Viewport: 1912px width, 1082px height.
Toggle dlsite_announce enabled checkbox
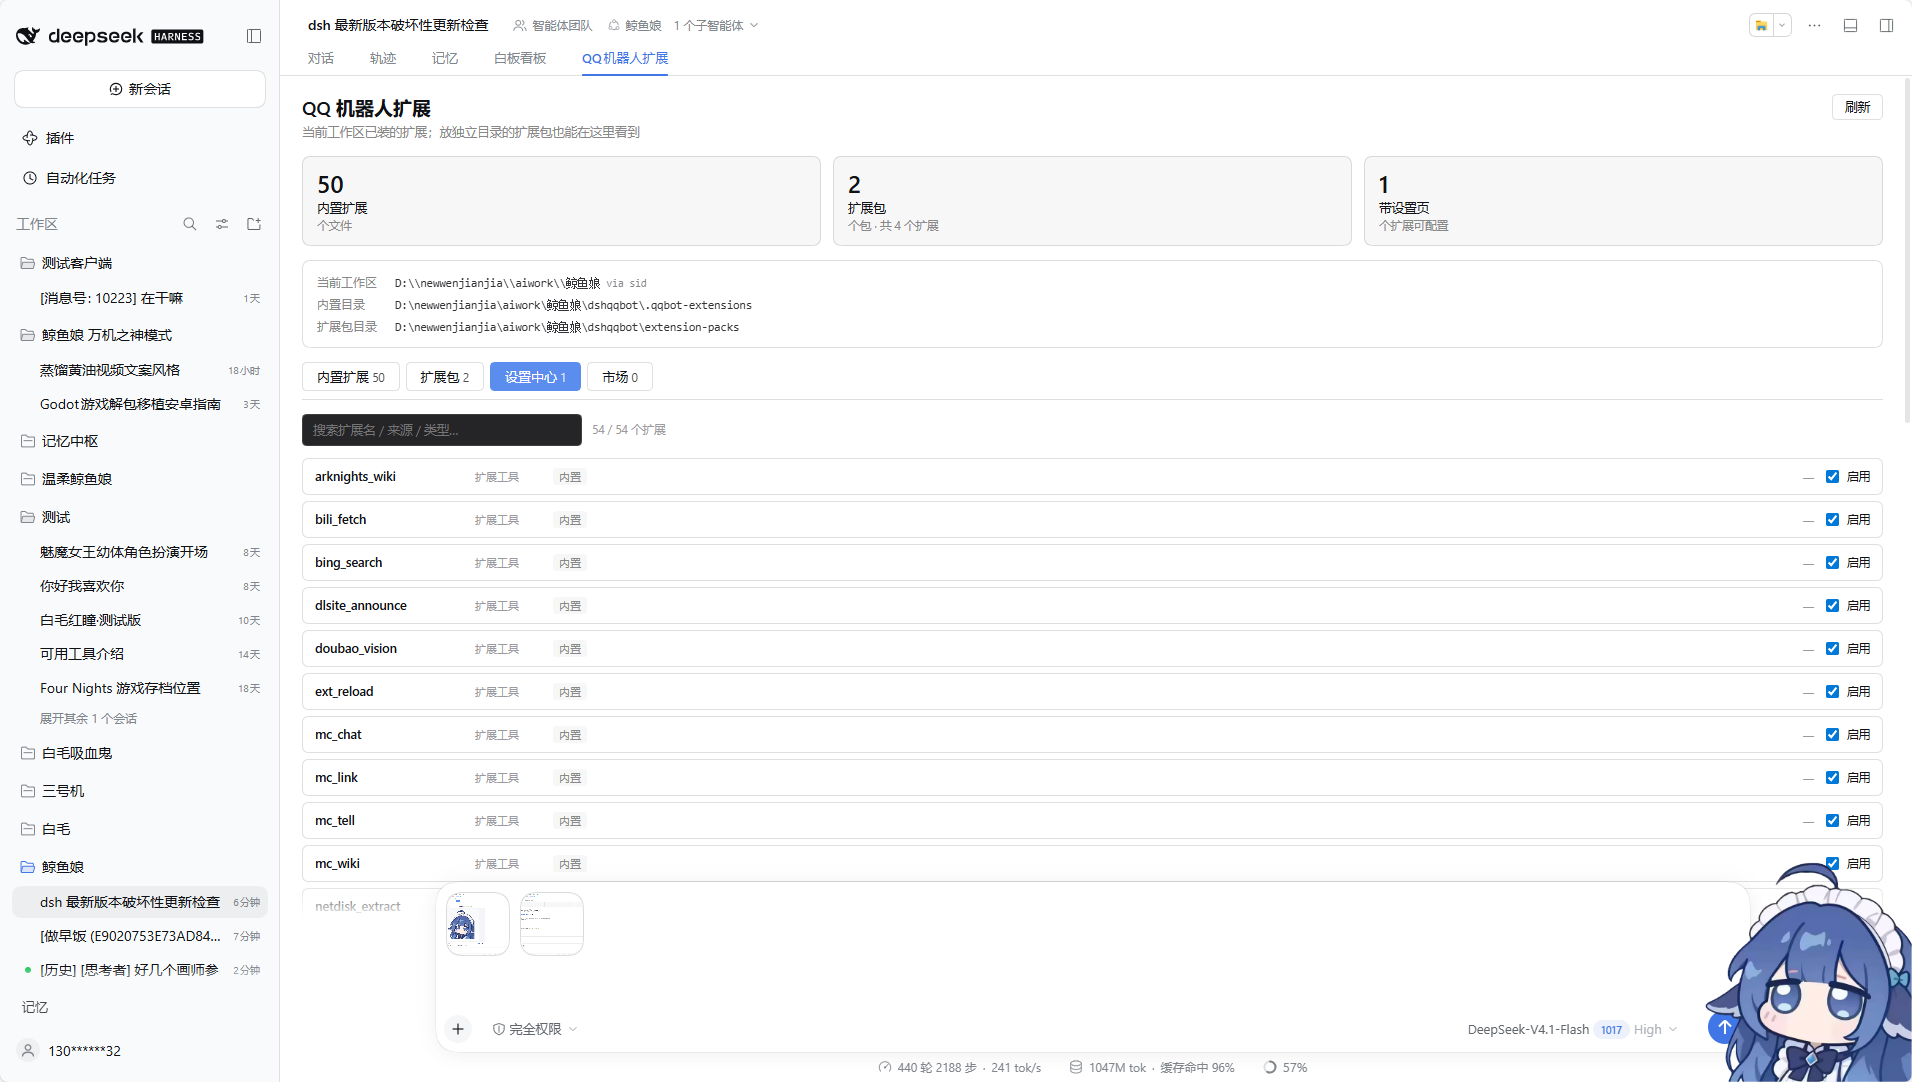pos(1832,606)
